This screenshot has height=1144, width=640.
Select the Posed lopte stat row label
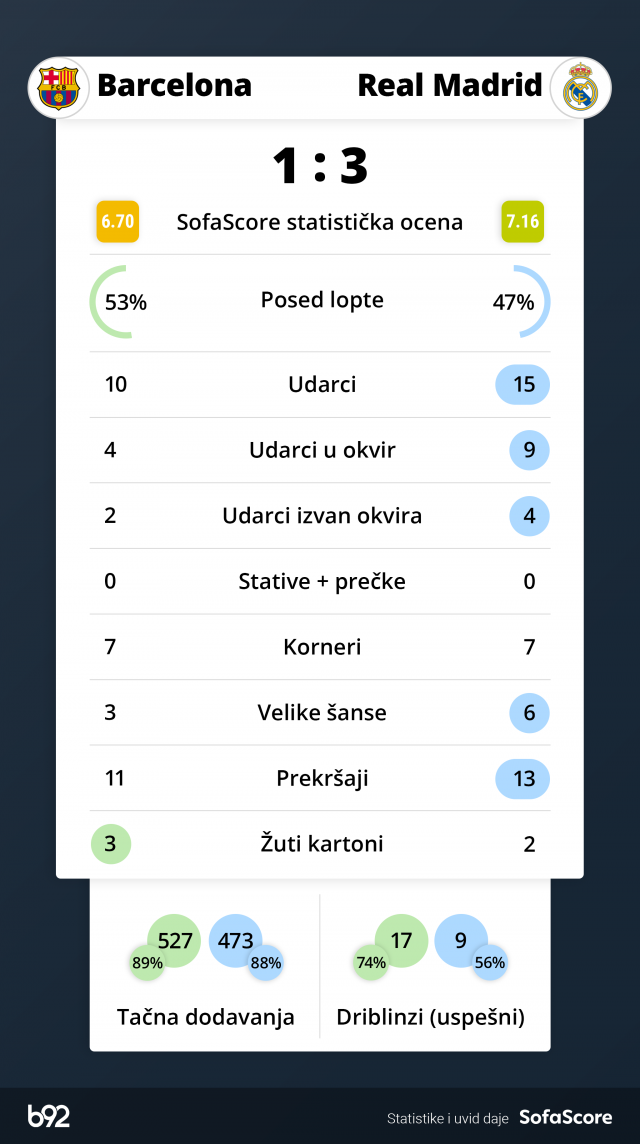tap(322, 300)
